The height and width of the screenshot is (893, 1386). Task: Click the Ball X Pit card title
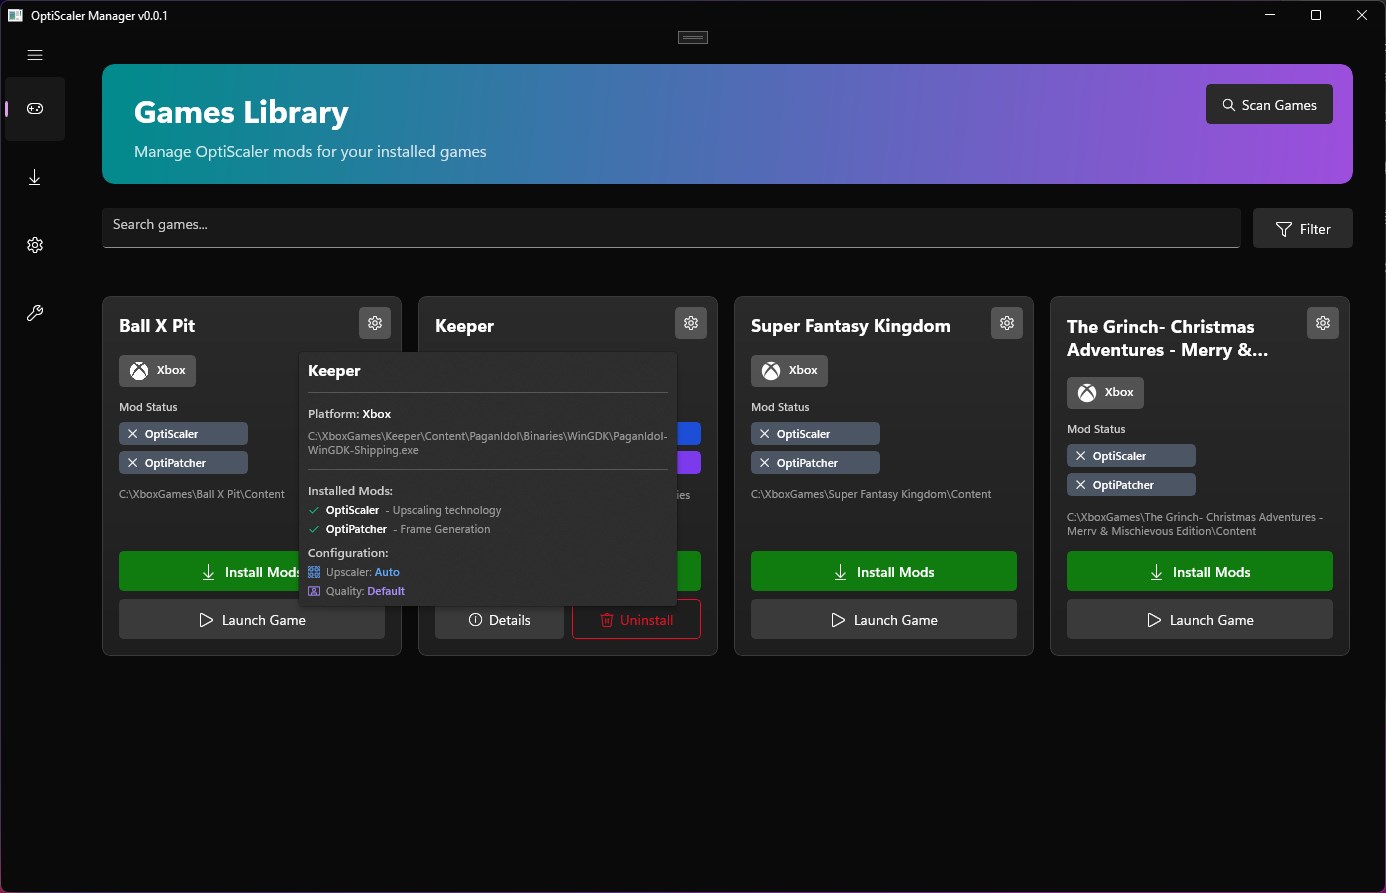157,326
